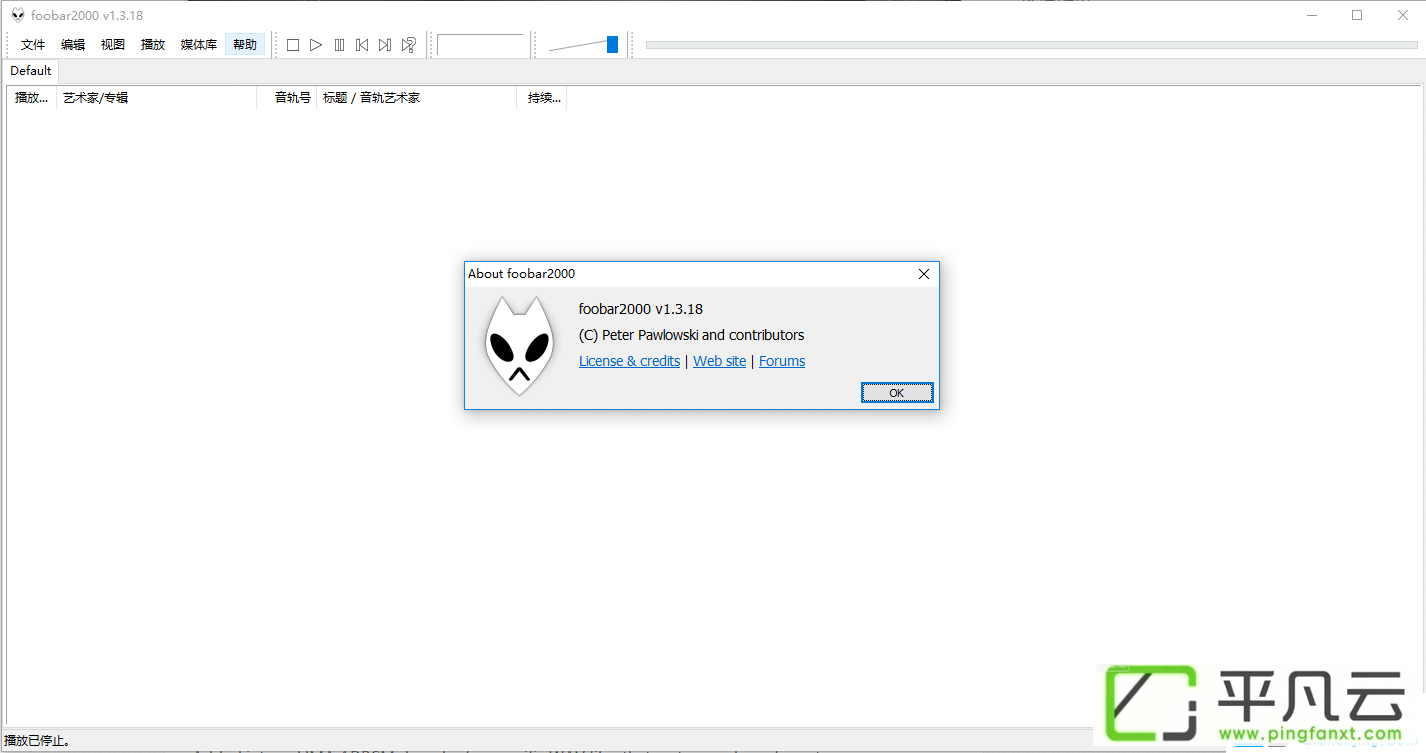The width and height of the screenshot is (1426, 753).
Task: Sort by the 持续... column header
Action: 542,98
